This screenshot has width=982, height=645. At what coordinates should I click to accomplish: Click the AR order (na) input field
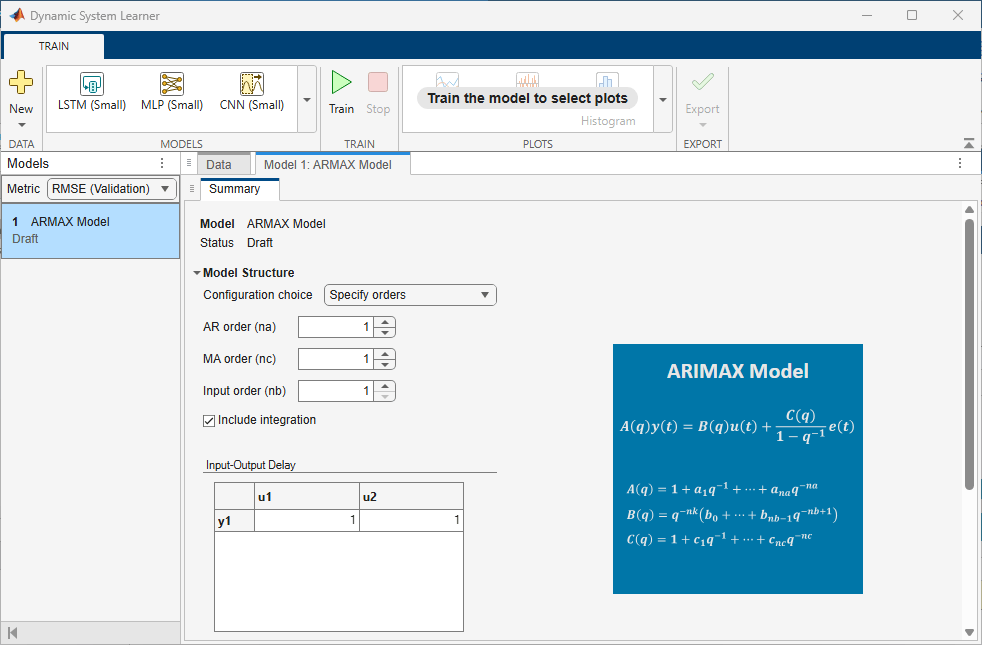pos(336,327)
